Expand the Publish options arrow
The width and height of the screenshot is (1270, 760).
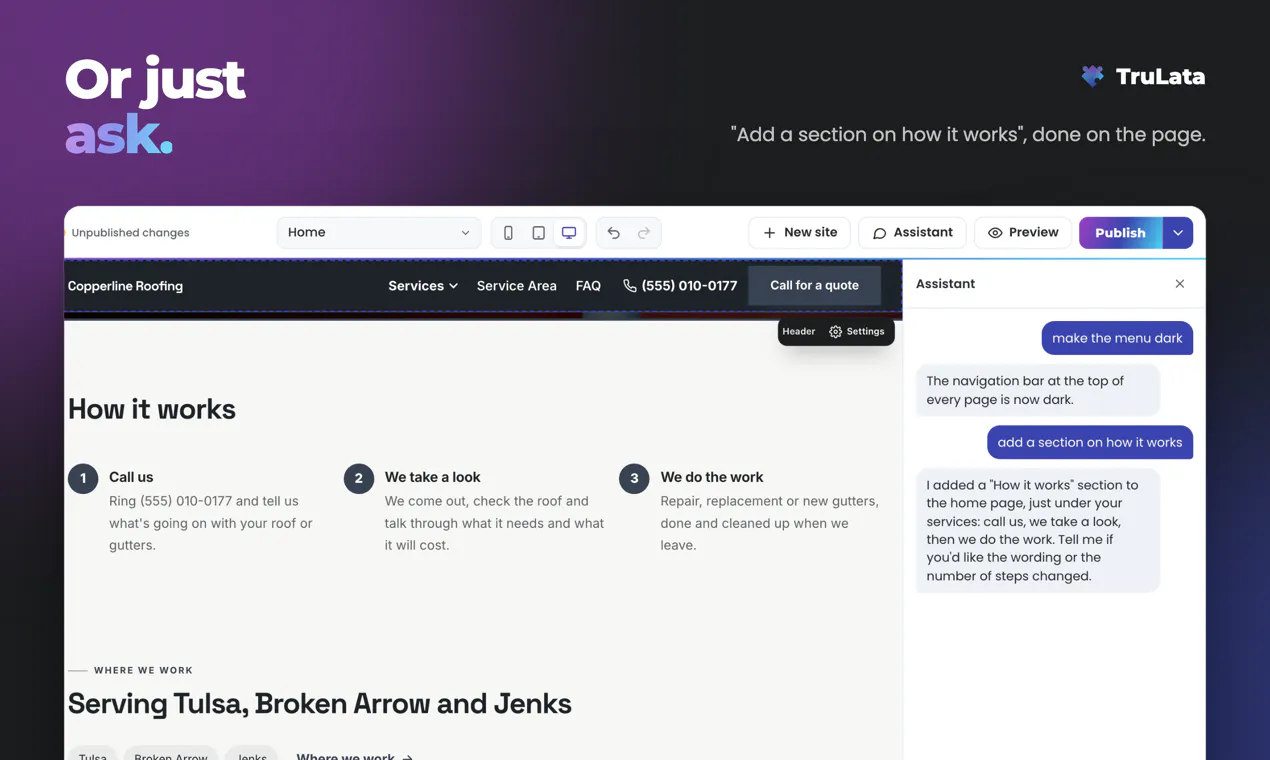pyautogui.click(x=1178, y=232)
